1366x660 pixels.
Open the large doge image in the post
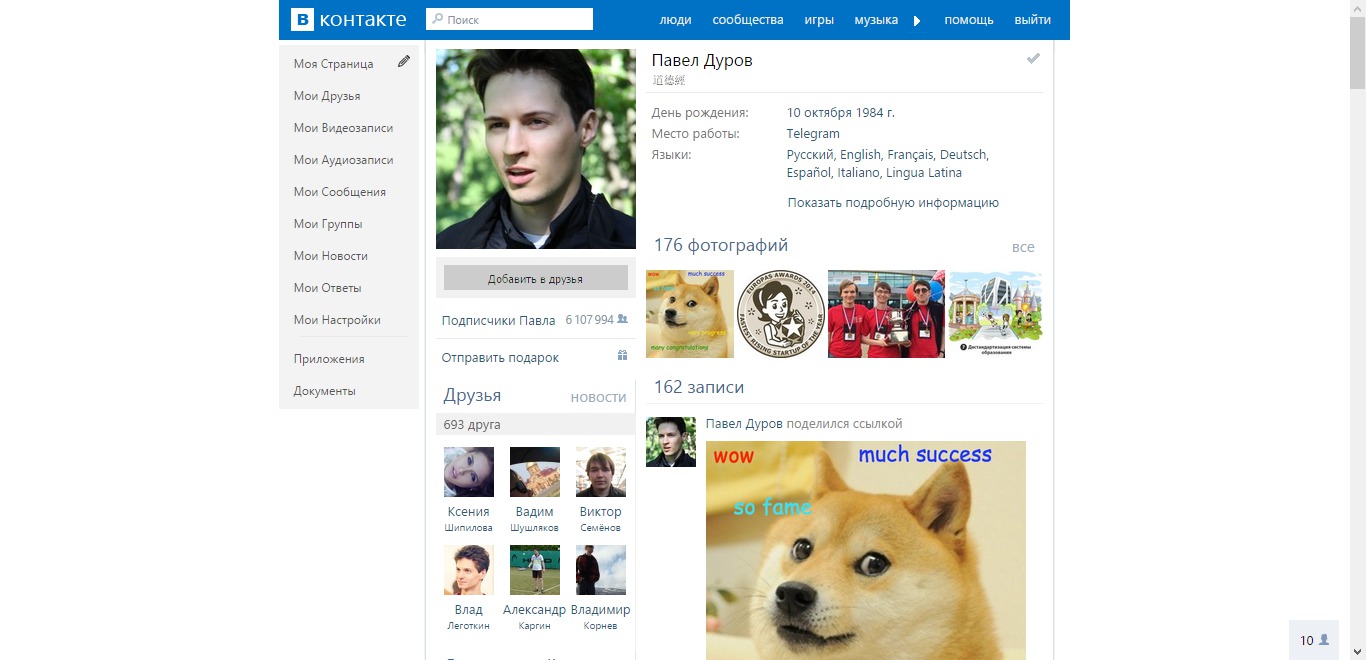[x=866, y=550]
